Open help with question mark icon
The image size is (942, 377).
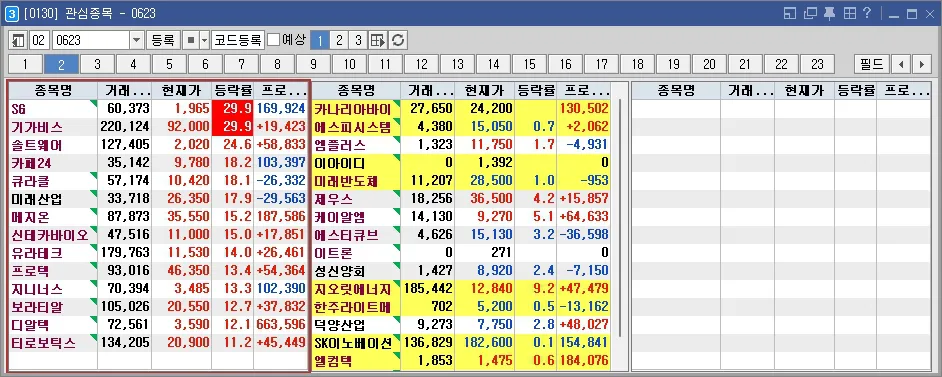(x=867, y=13)
